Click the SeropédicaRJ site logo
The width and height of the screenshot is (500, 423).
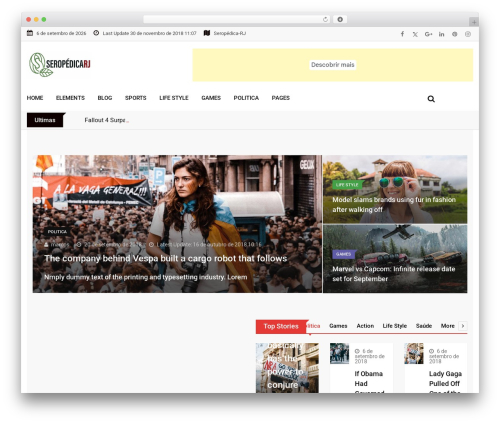pos(60,64)
